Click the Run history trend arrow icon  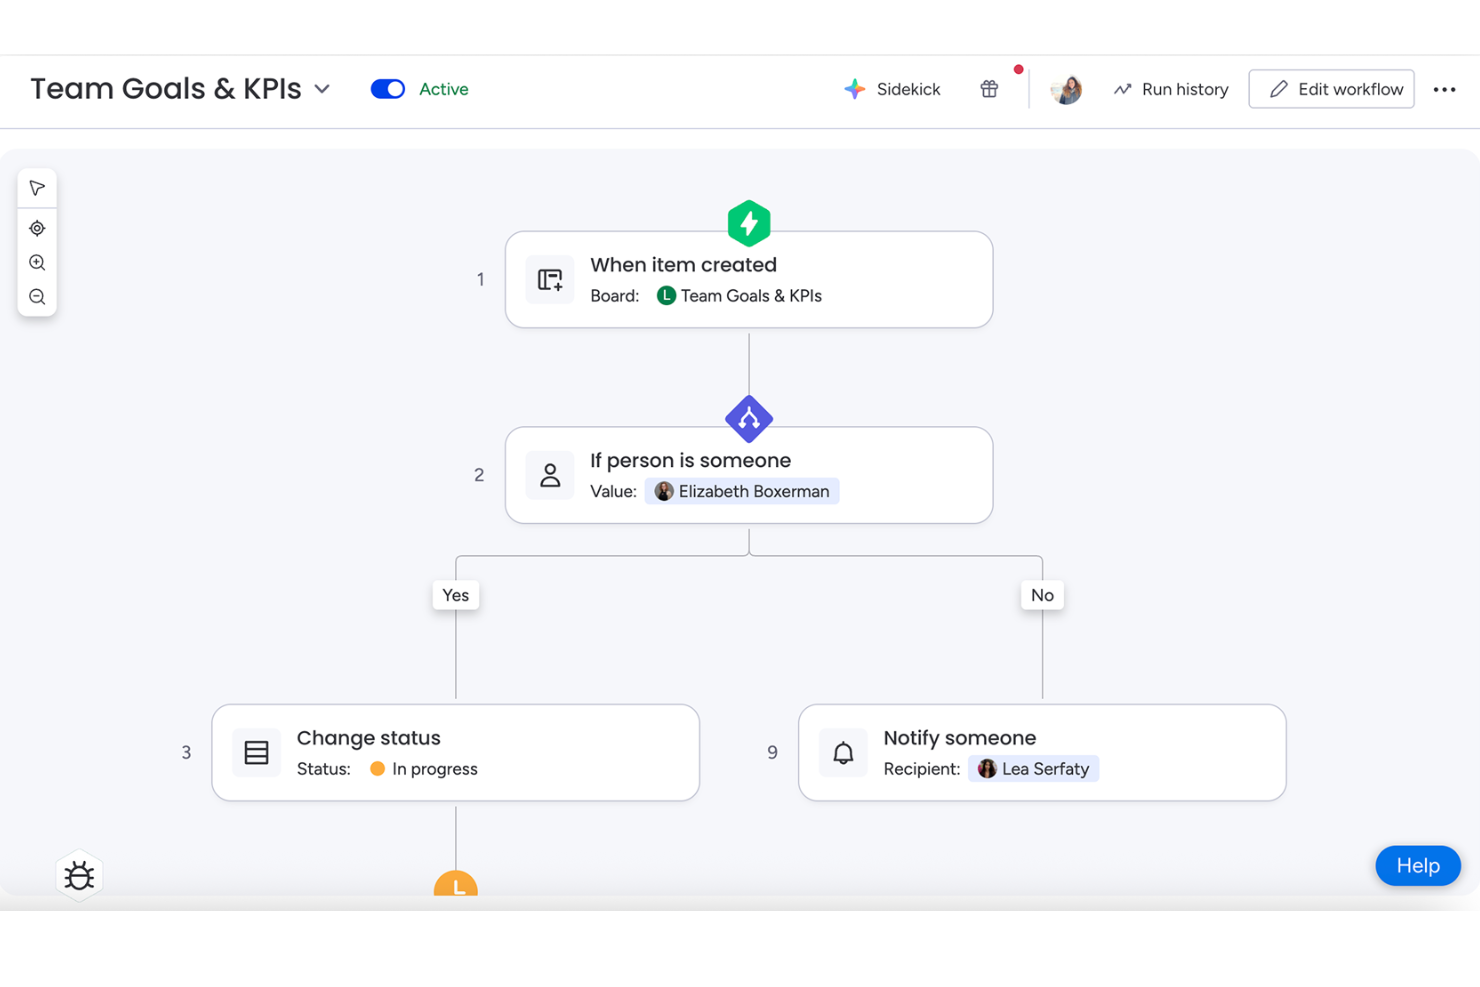coord(1122,89)
